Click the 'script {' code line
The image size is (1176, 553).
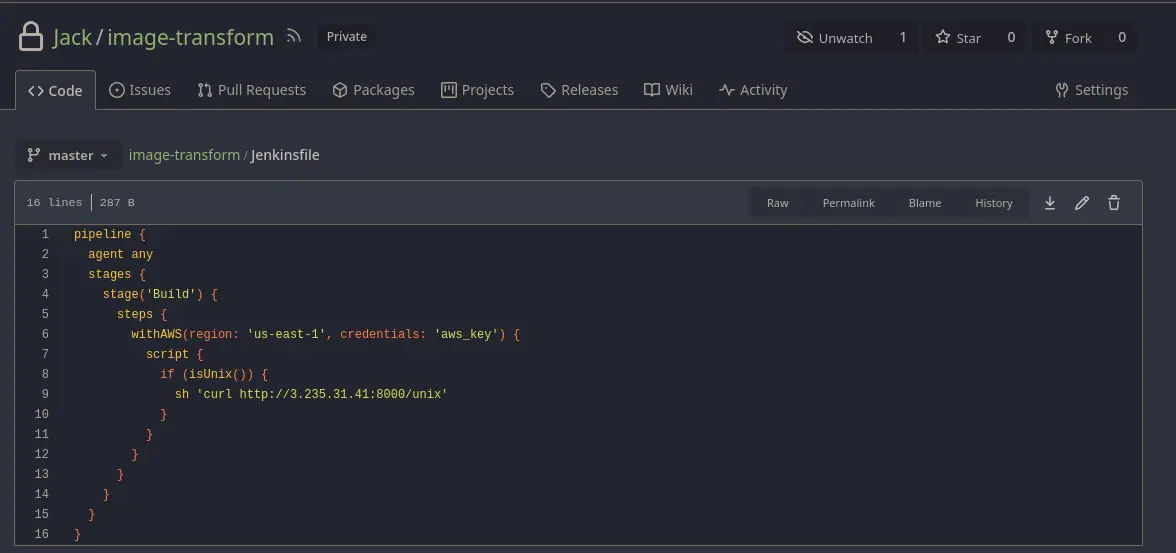[x=174, y=354]
